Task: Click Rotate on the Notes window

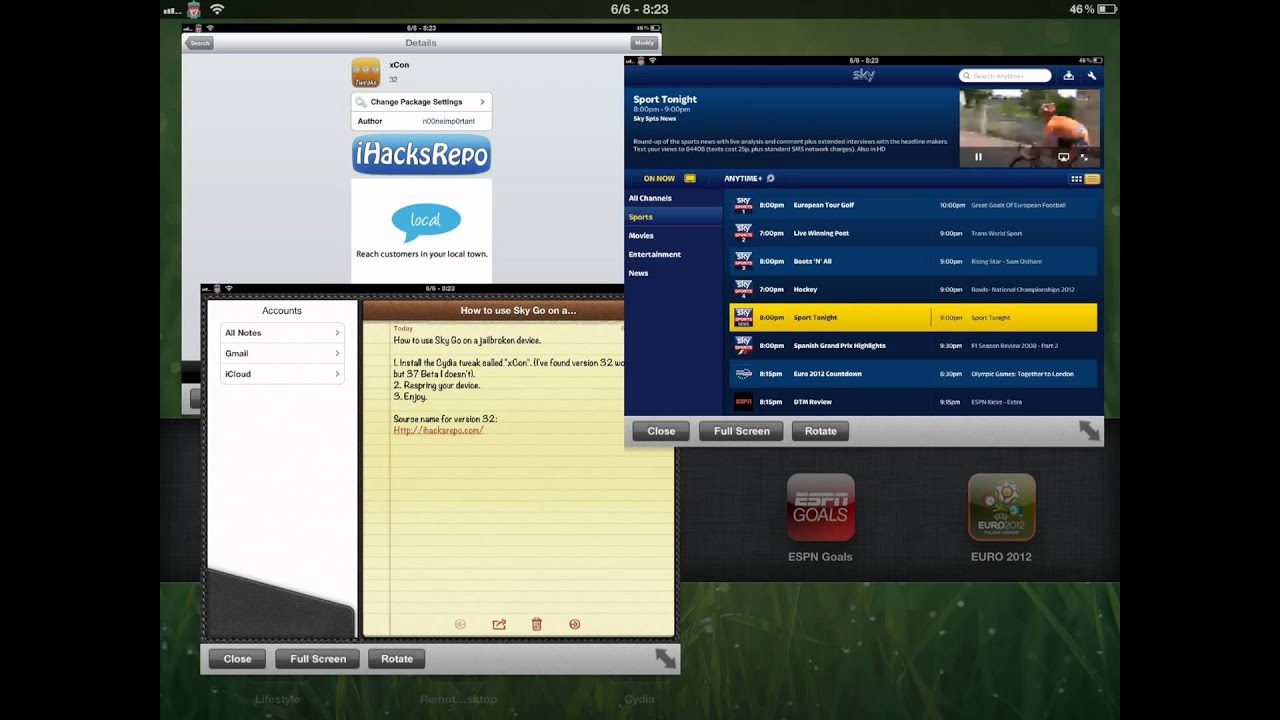Action: click(x=397, y=659)
